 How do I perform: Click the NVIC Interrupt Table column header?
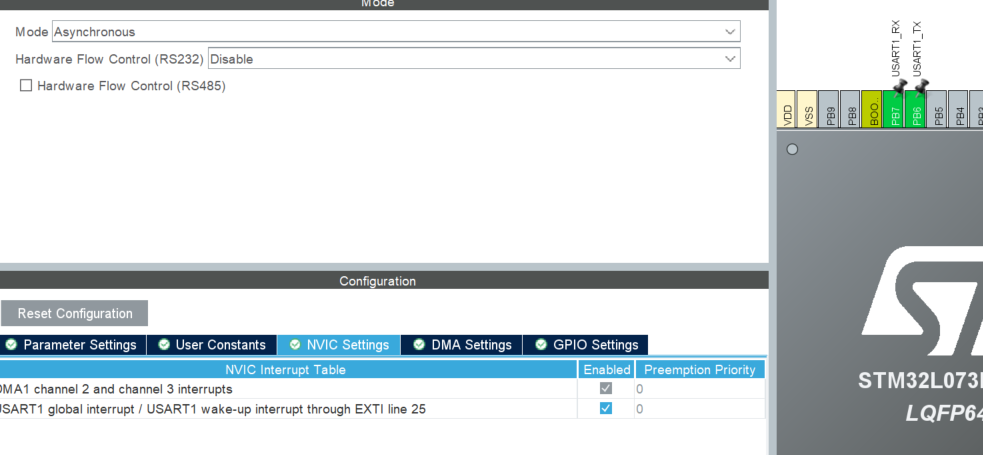click(288, 370)
